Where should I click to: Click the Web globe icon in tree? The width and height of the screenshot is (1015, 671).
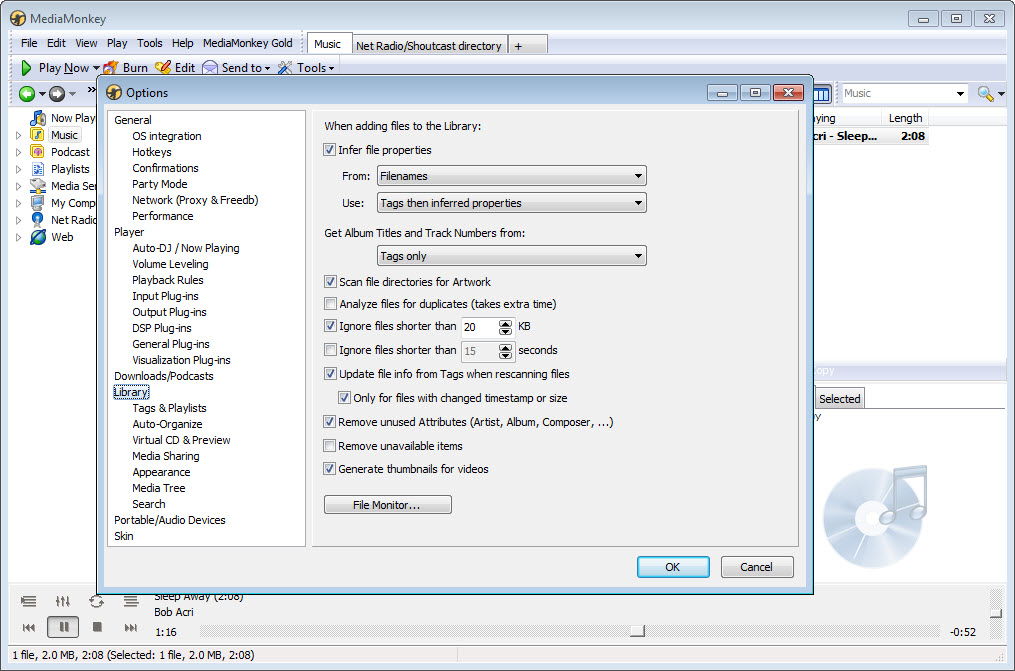tap(38, 237)
